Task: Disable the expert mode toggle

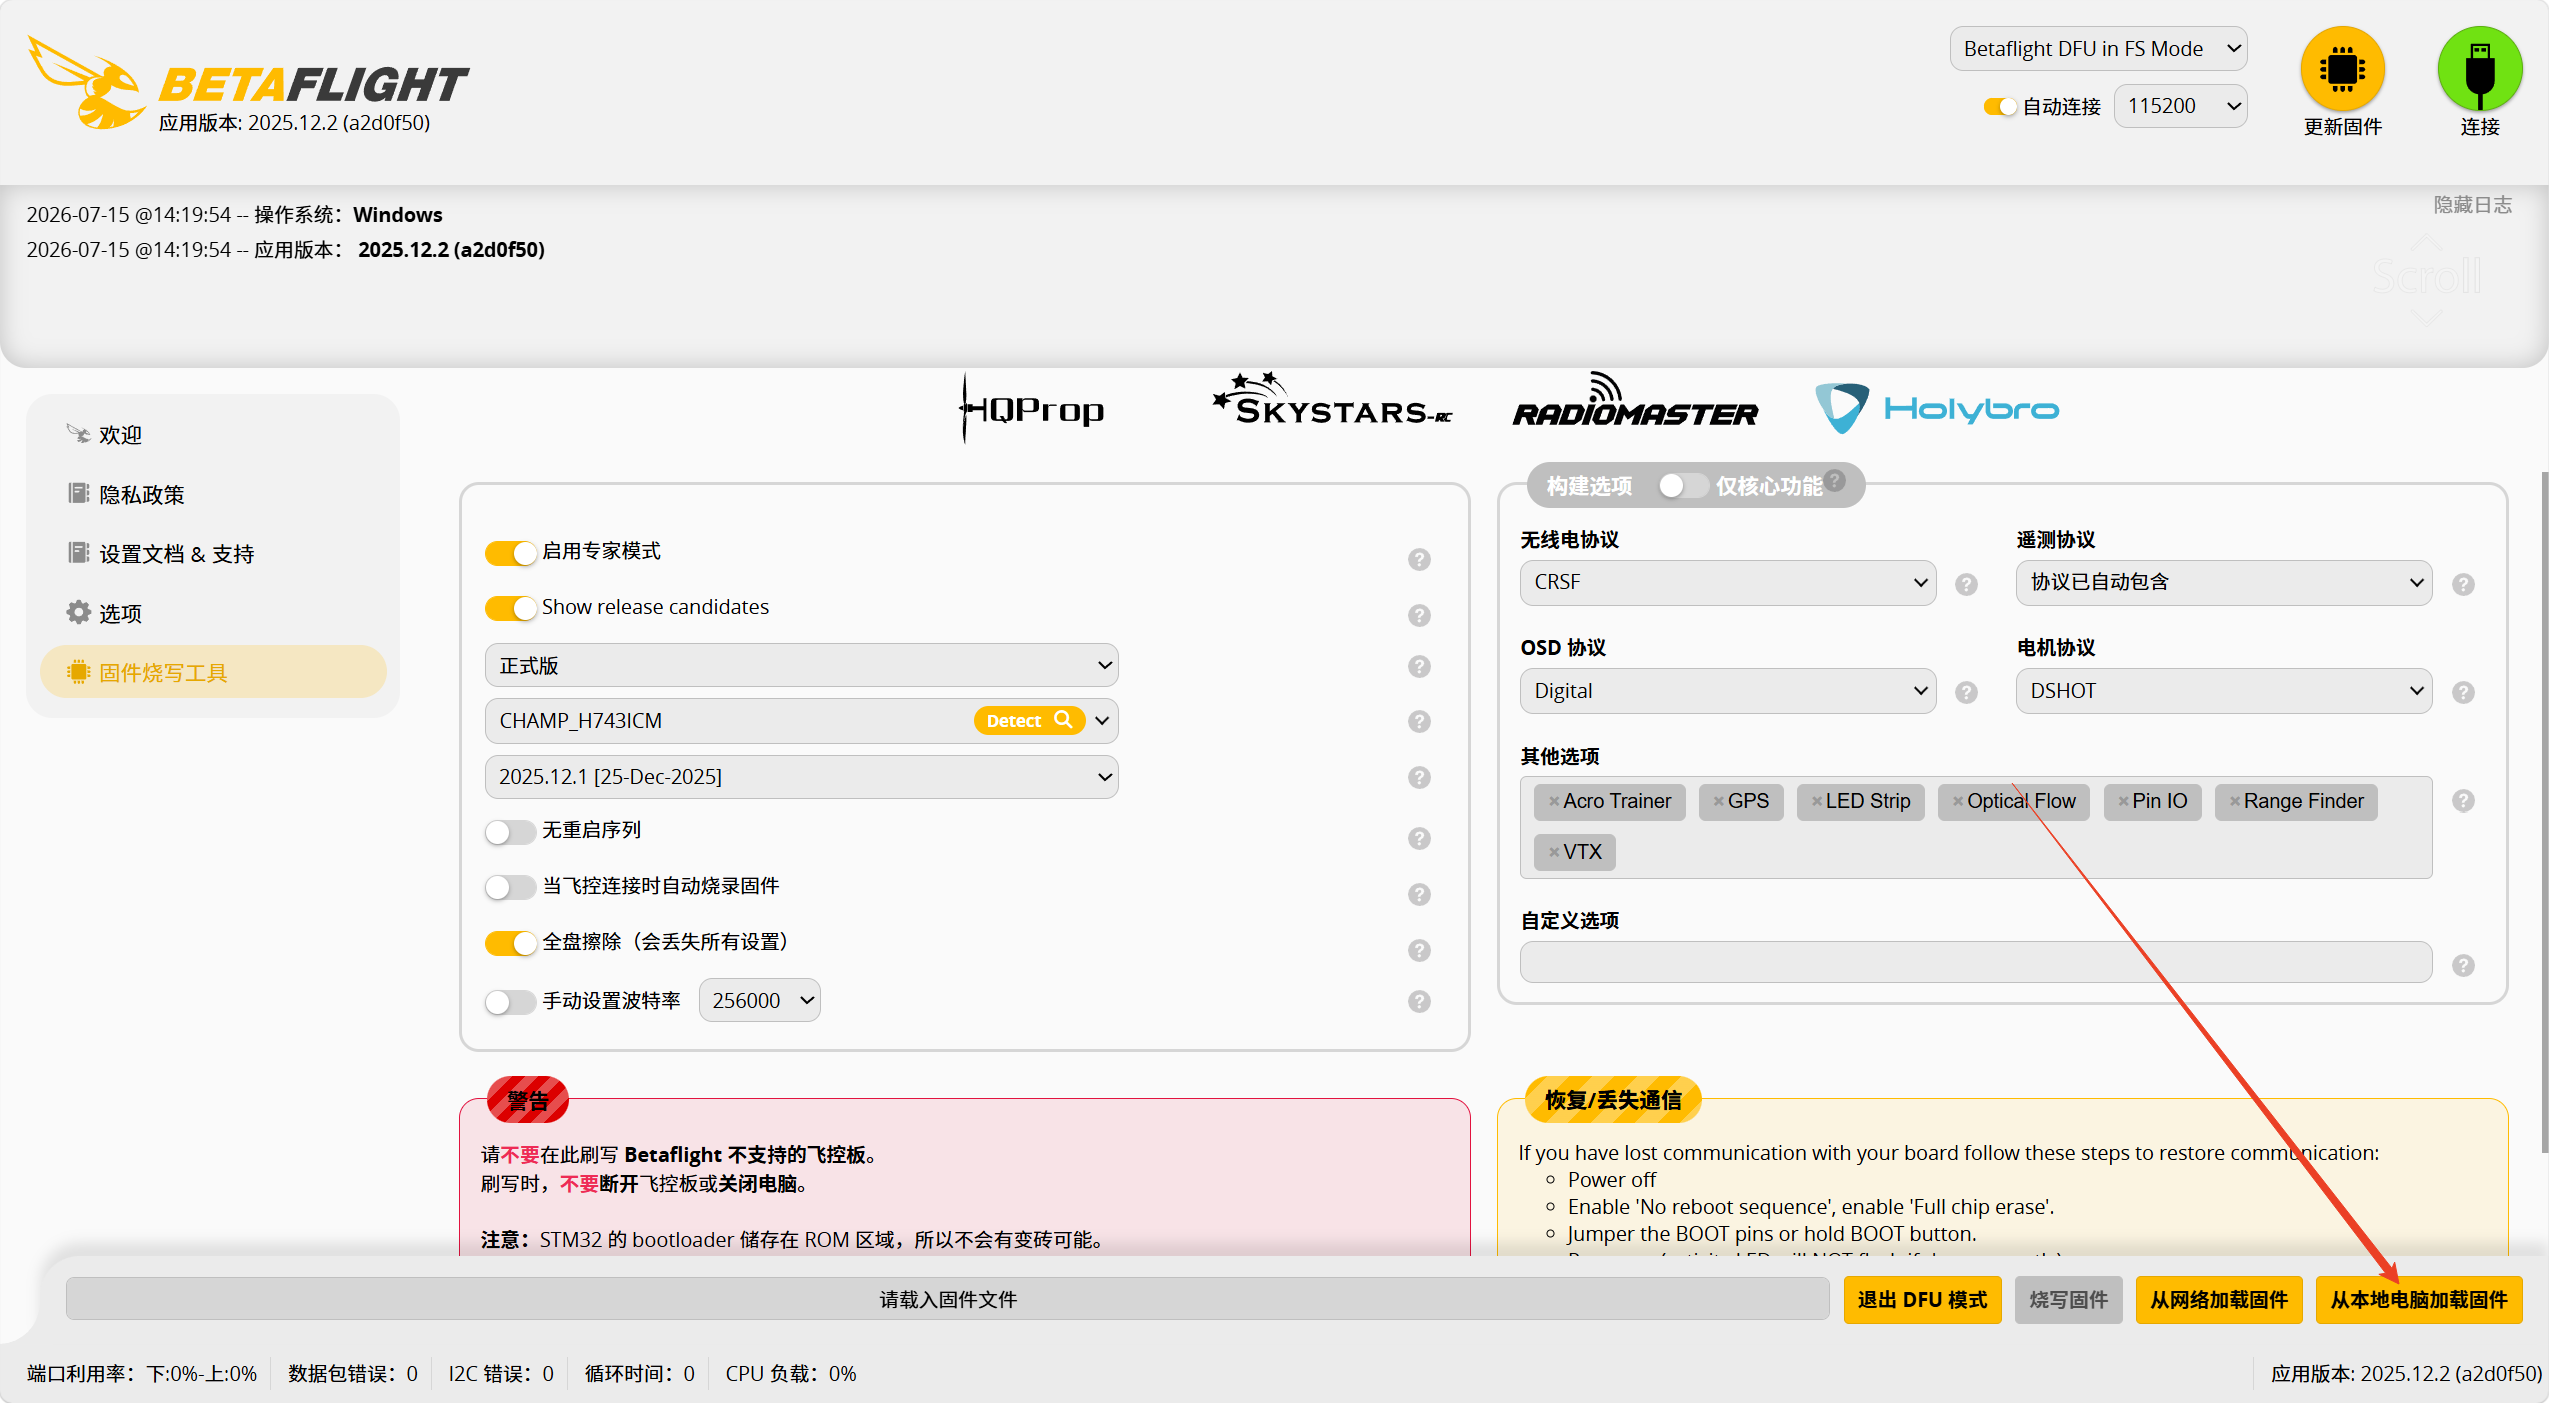Action: (510, 553)
